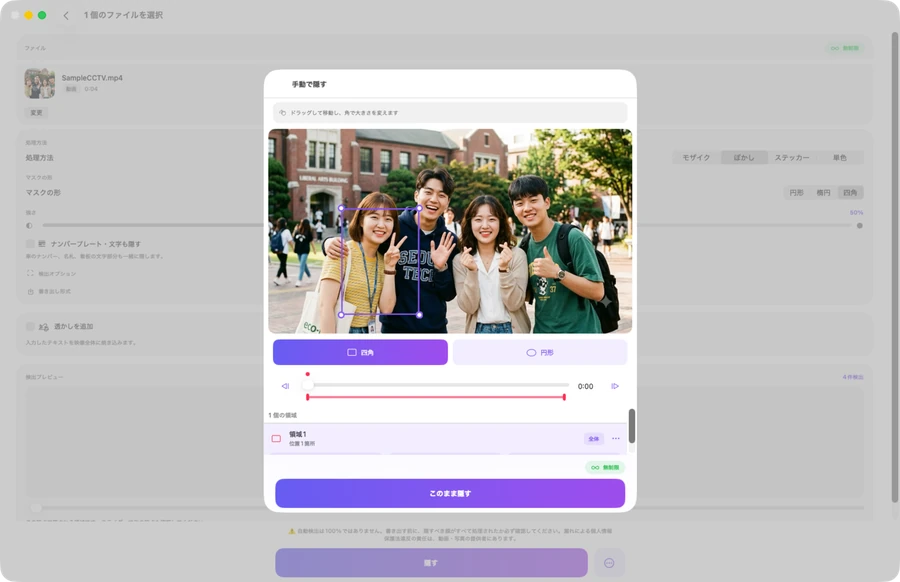Screen dimensions: 900x582
Task: Click the red rectangle icon of 領域1
Action: (x=276, y=439)
